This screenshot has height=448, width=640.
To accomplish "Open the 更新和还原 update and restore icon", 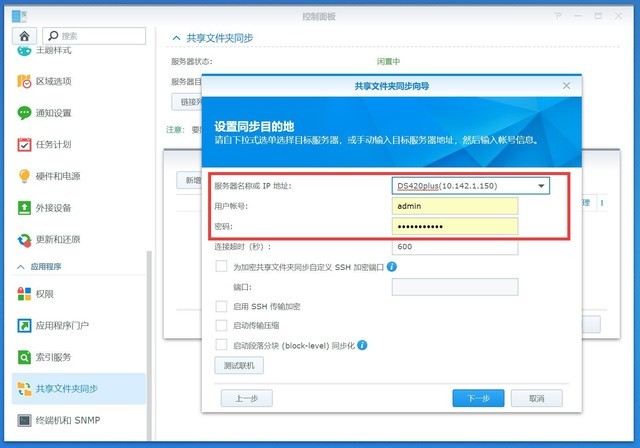I will click(24, 240).
